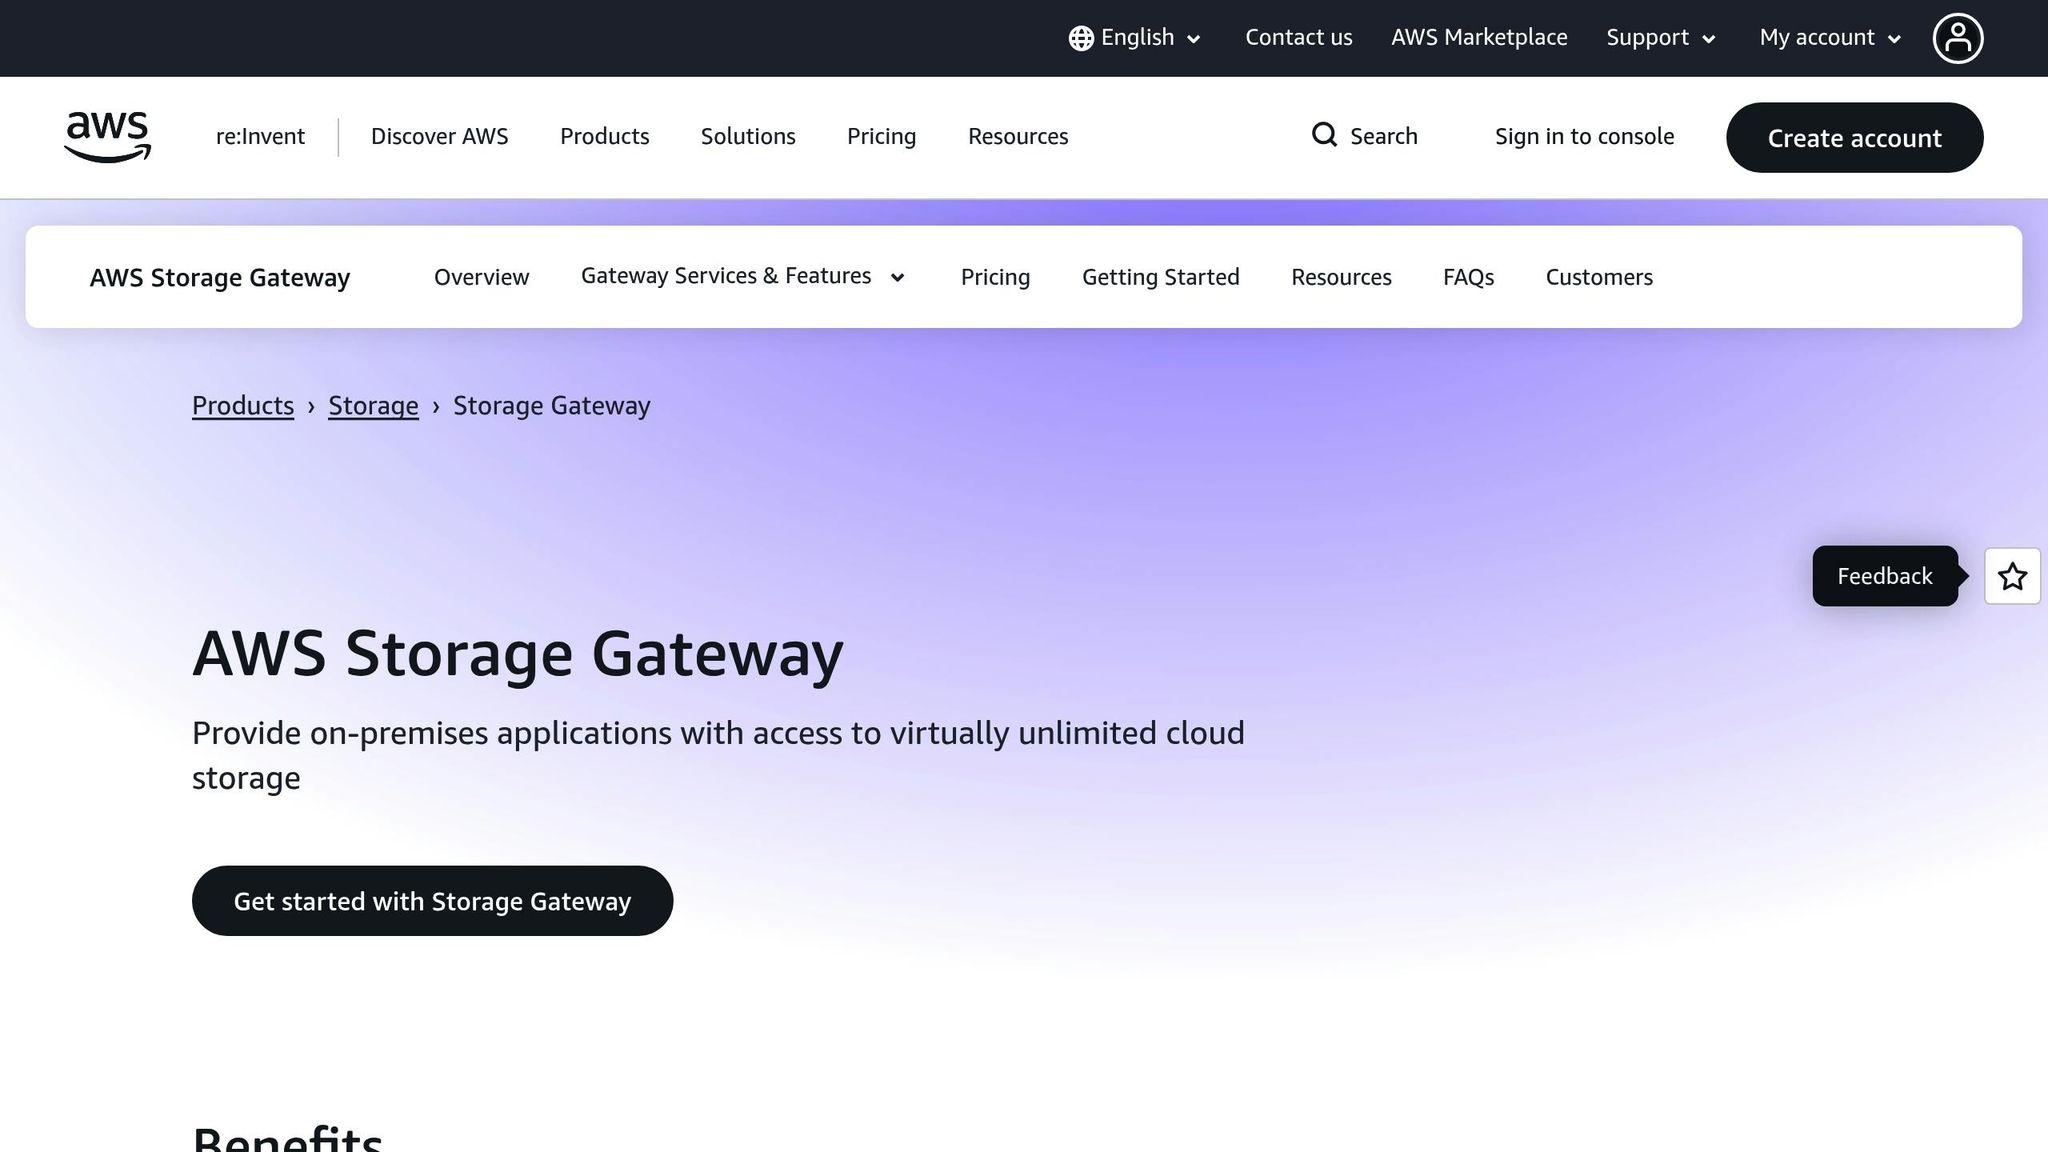
Task: Expand the My account dropdown
Action: coord(1828,37)
